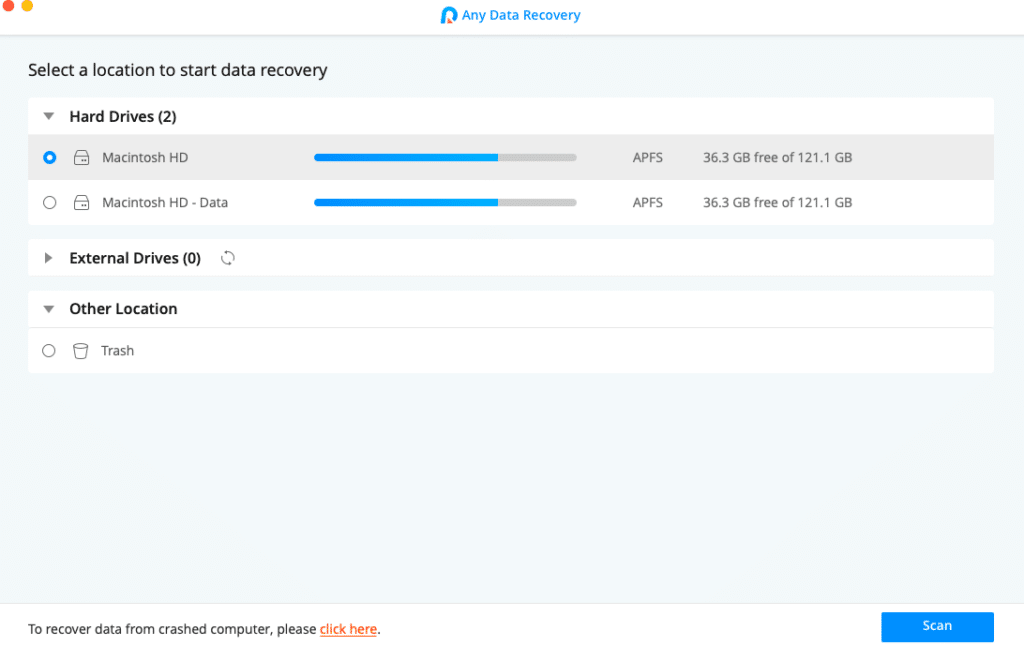Minimize the window with the yellow button
The image size is (1024, 646).
[x=27, y=5]
